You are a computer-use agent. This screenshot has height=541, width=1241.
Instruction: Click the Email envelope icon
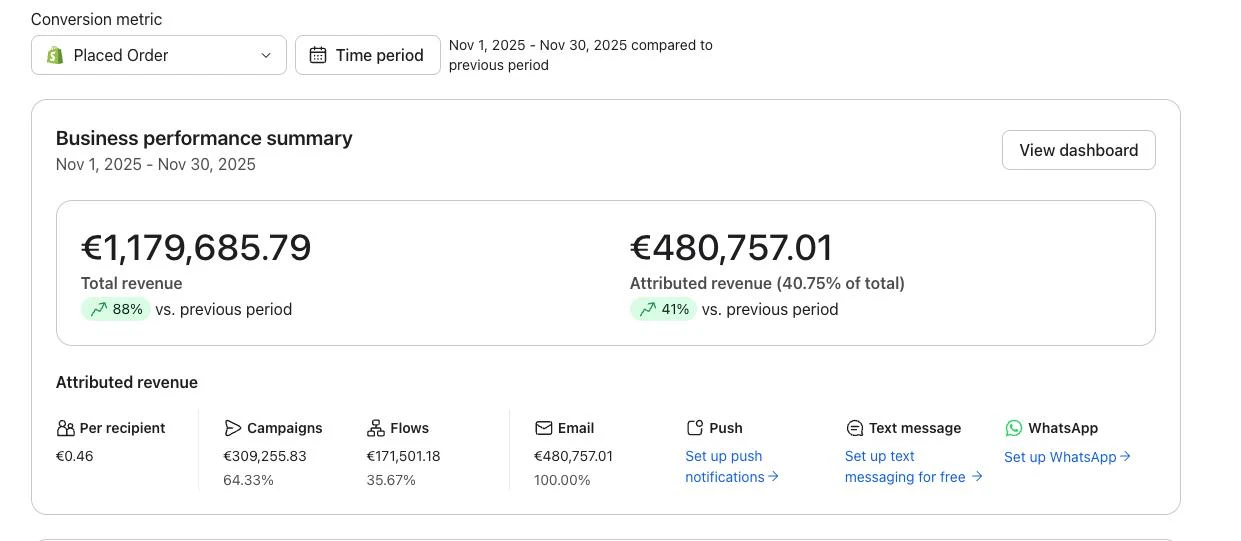pos(544,428)
